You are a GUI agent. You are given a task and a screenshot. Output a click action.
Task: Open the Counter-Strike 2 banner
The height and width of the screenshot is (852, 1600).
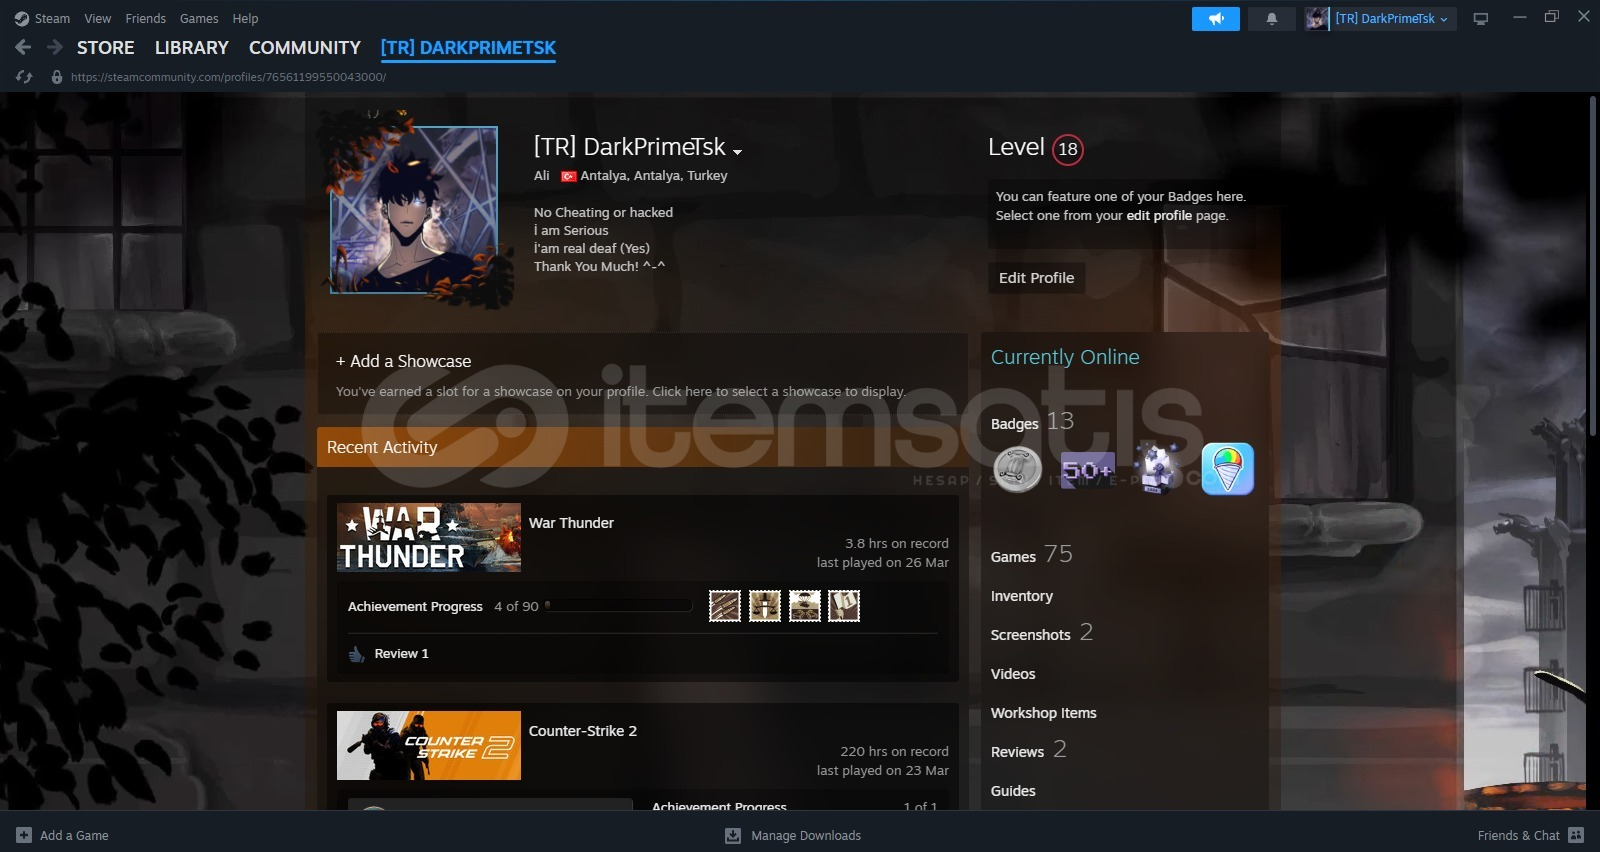coord(429,745)
